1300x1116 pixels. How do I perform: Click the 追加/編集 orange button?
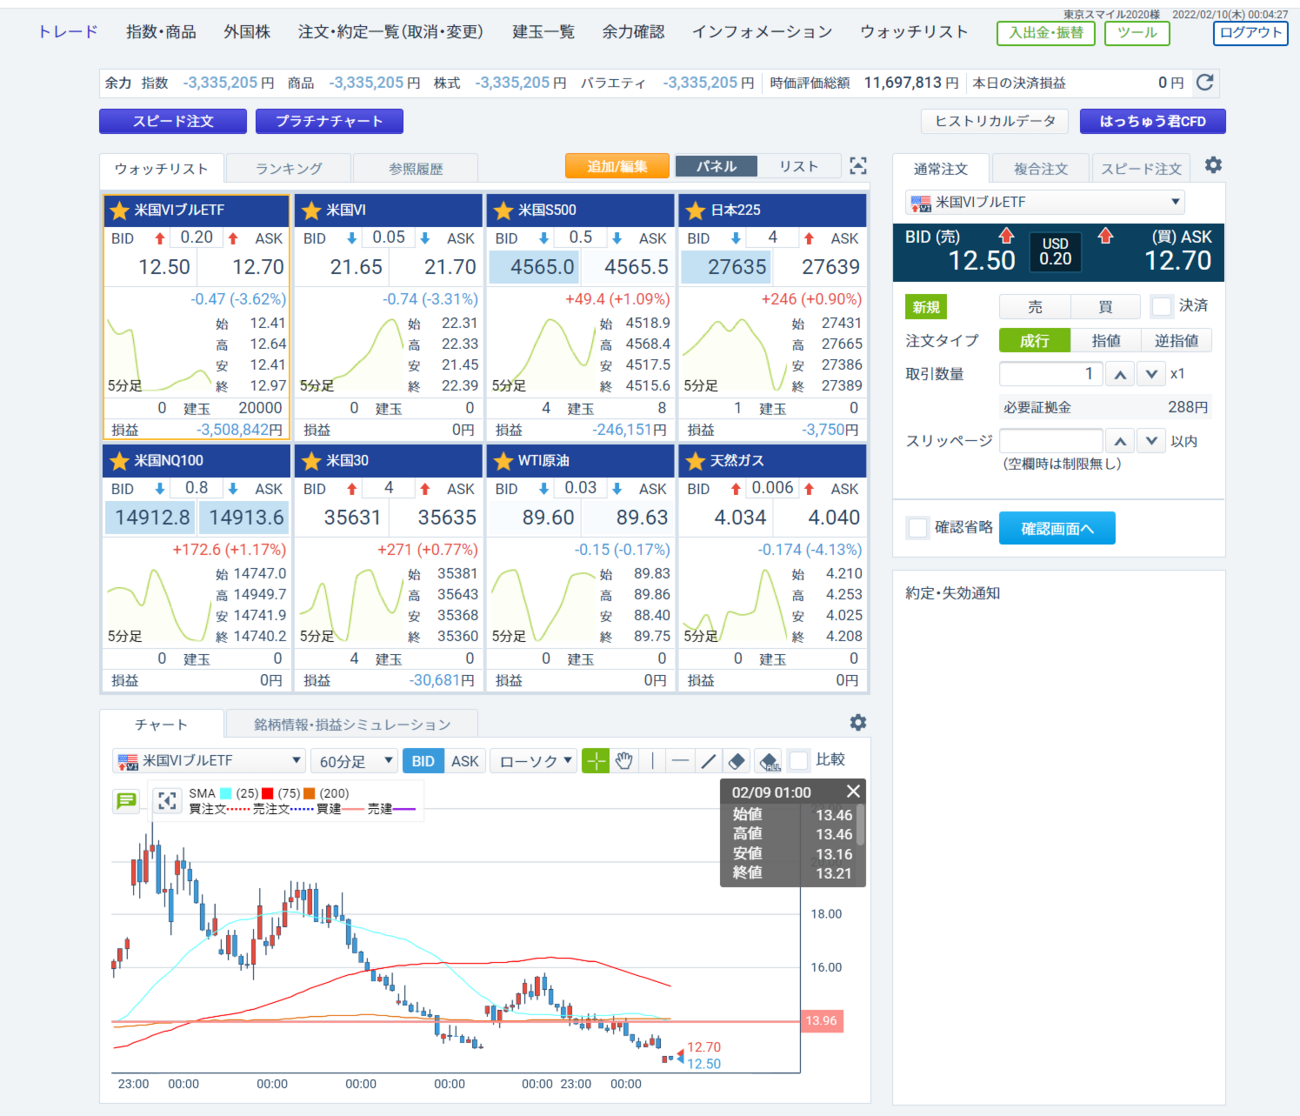tap(617, 166)
